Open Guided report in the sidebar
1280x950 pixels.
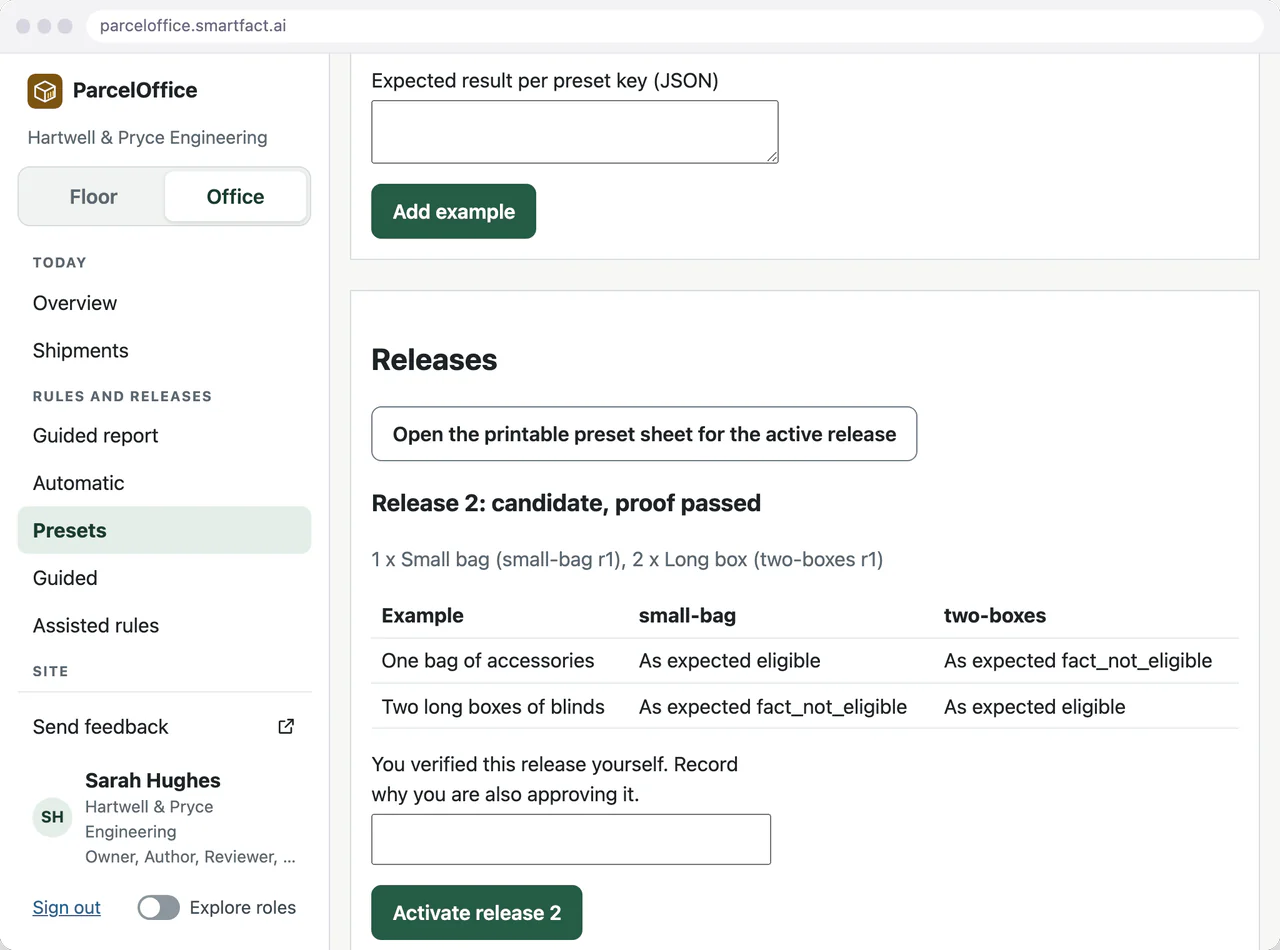click(165, 436)
